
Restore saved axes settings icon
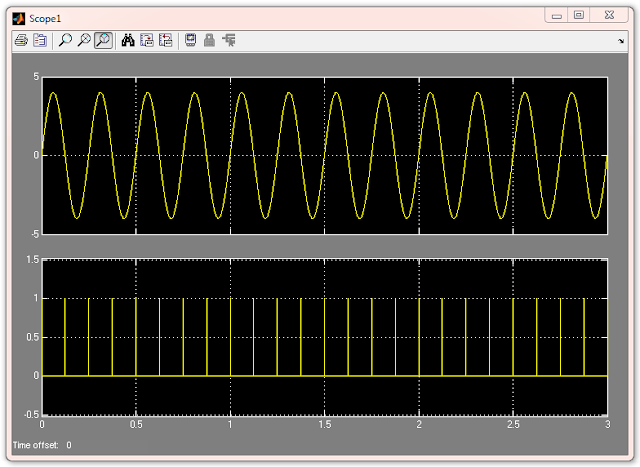(166, 40)
